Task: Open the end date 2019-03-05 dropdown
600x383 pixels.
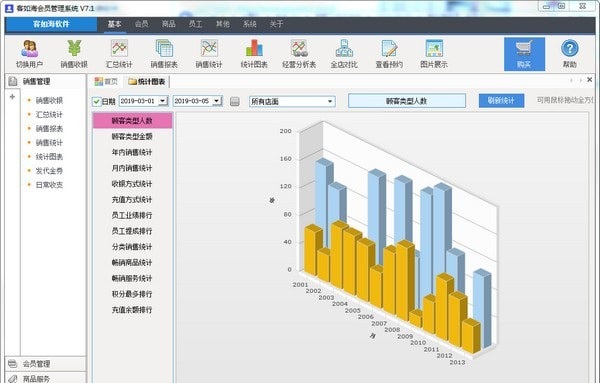Action: (x=217, y=101)
